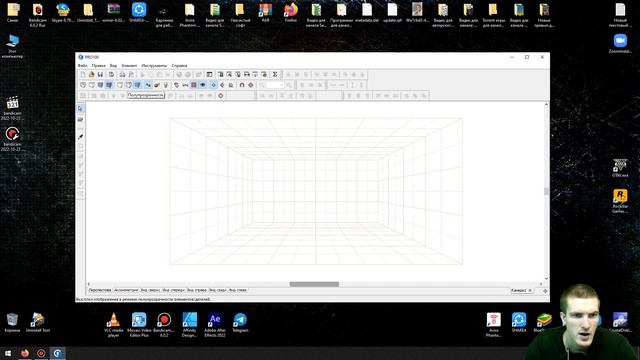Screen dimensions: 640x360
Task: Click the structure window icon in first toolbar
Action: pos(209,74)
